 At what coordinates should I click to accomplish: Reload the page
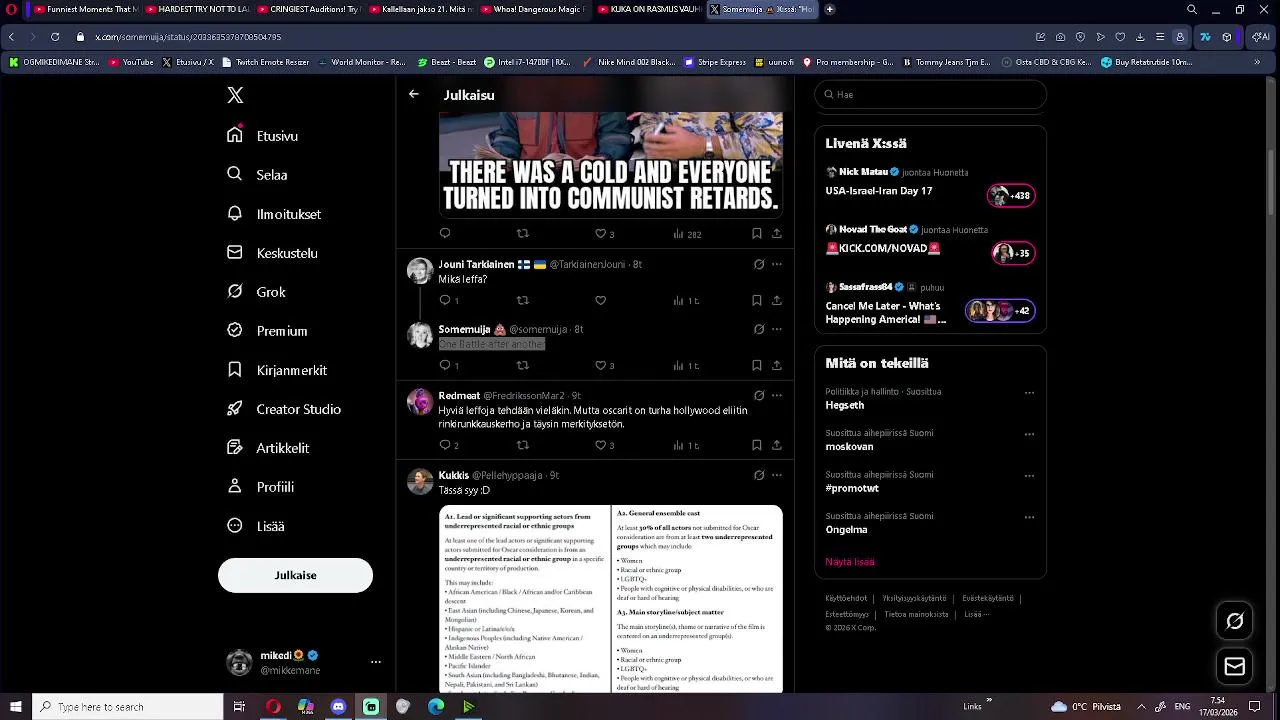pyautogui.click(x=54, y=37)
